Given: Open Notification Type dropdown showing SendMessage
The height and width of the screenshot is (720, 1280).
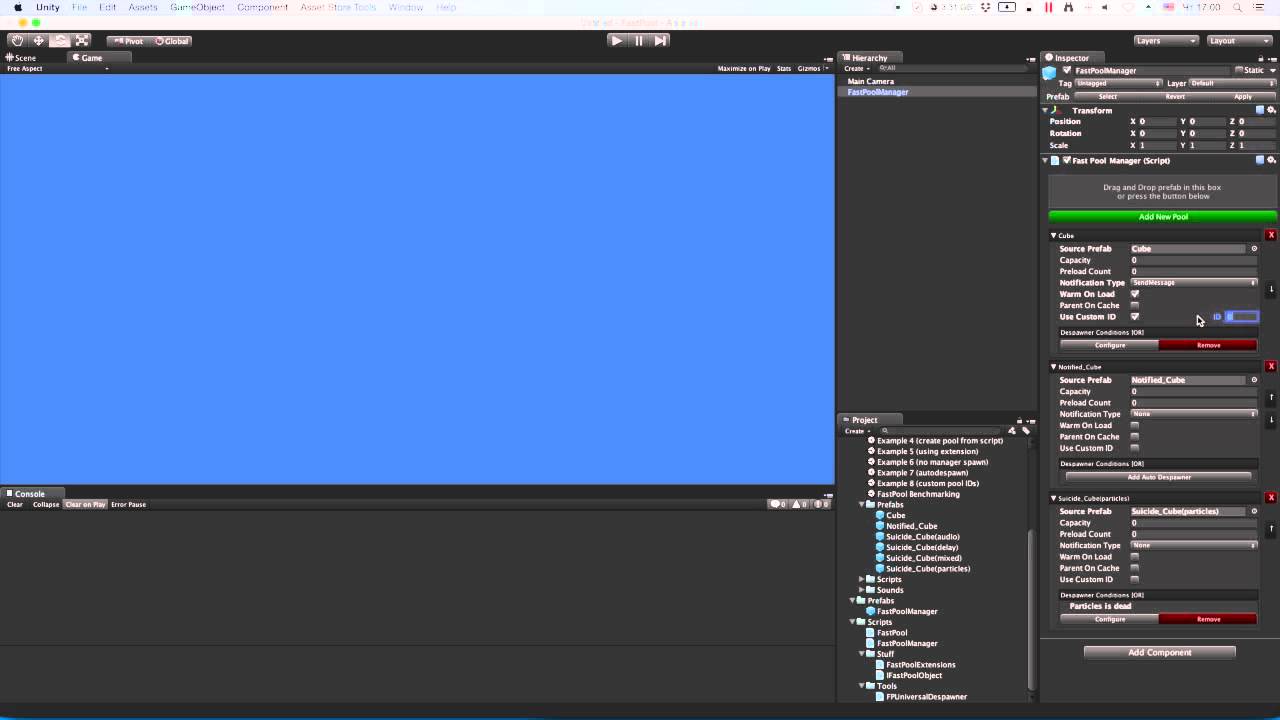Looking at the screenshot, I should click(1194, 283).
